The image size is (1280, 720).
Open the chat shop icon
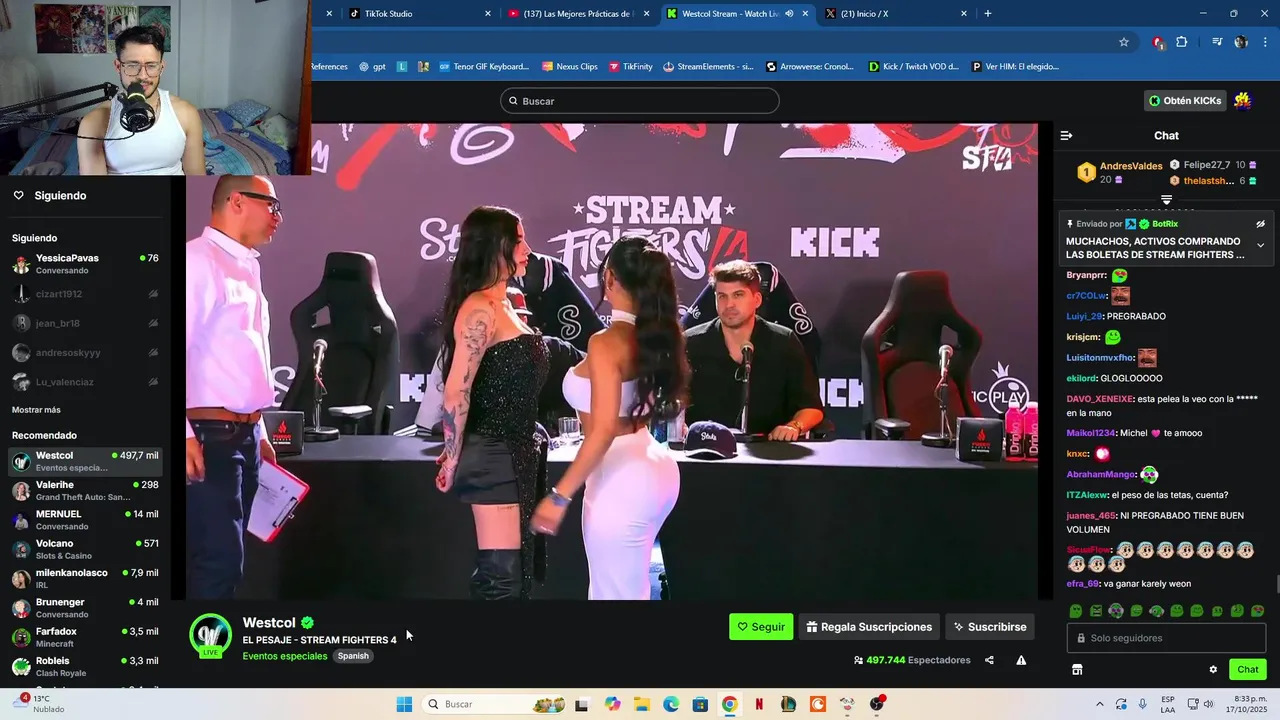(1077, 669)
